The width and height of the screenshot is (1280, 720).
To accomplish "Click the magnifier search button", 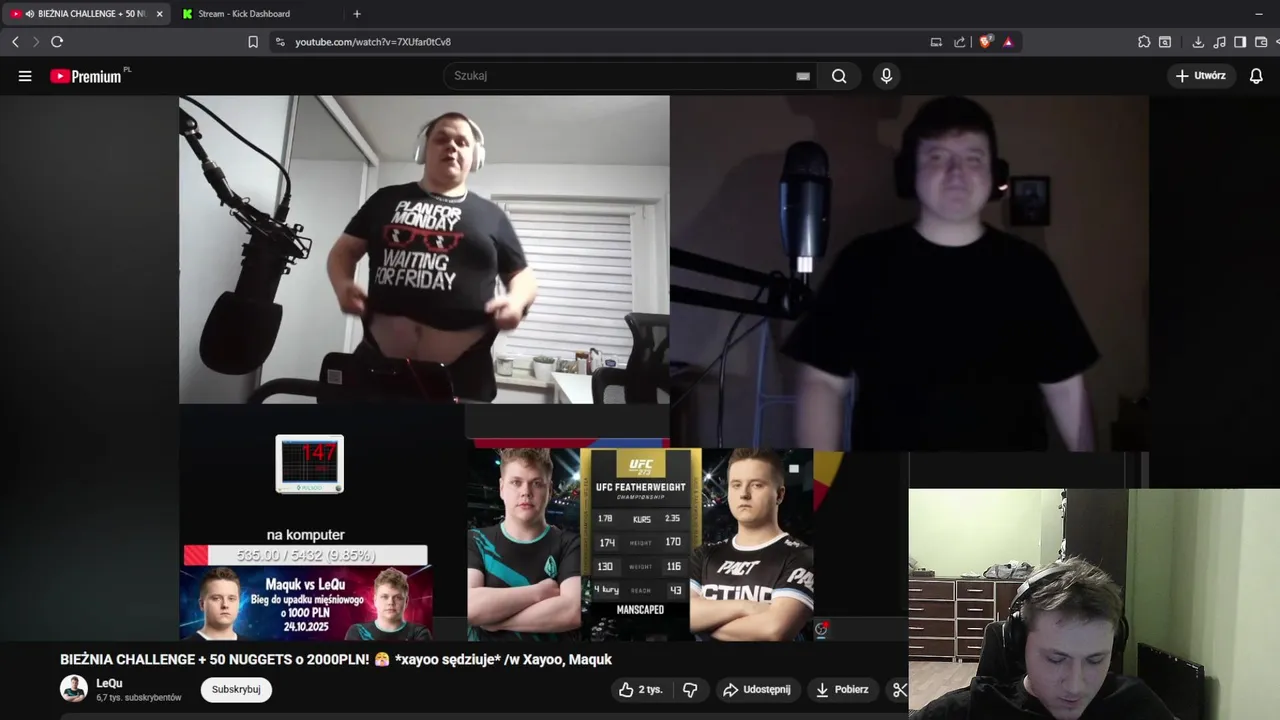I will (839, 76).
